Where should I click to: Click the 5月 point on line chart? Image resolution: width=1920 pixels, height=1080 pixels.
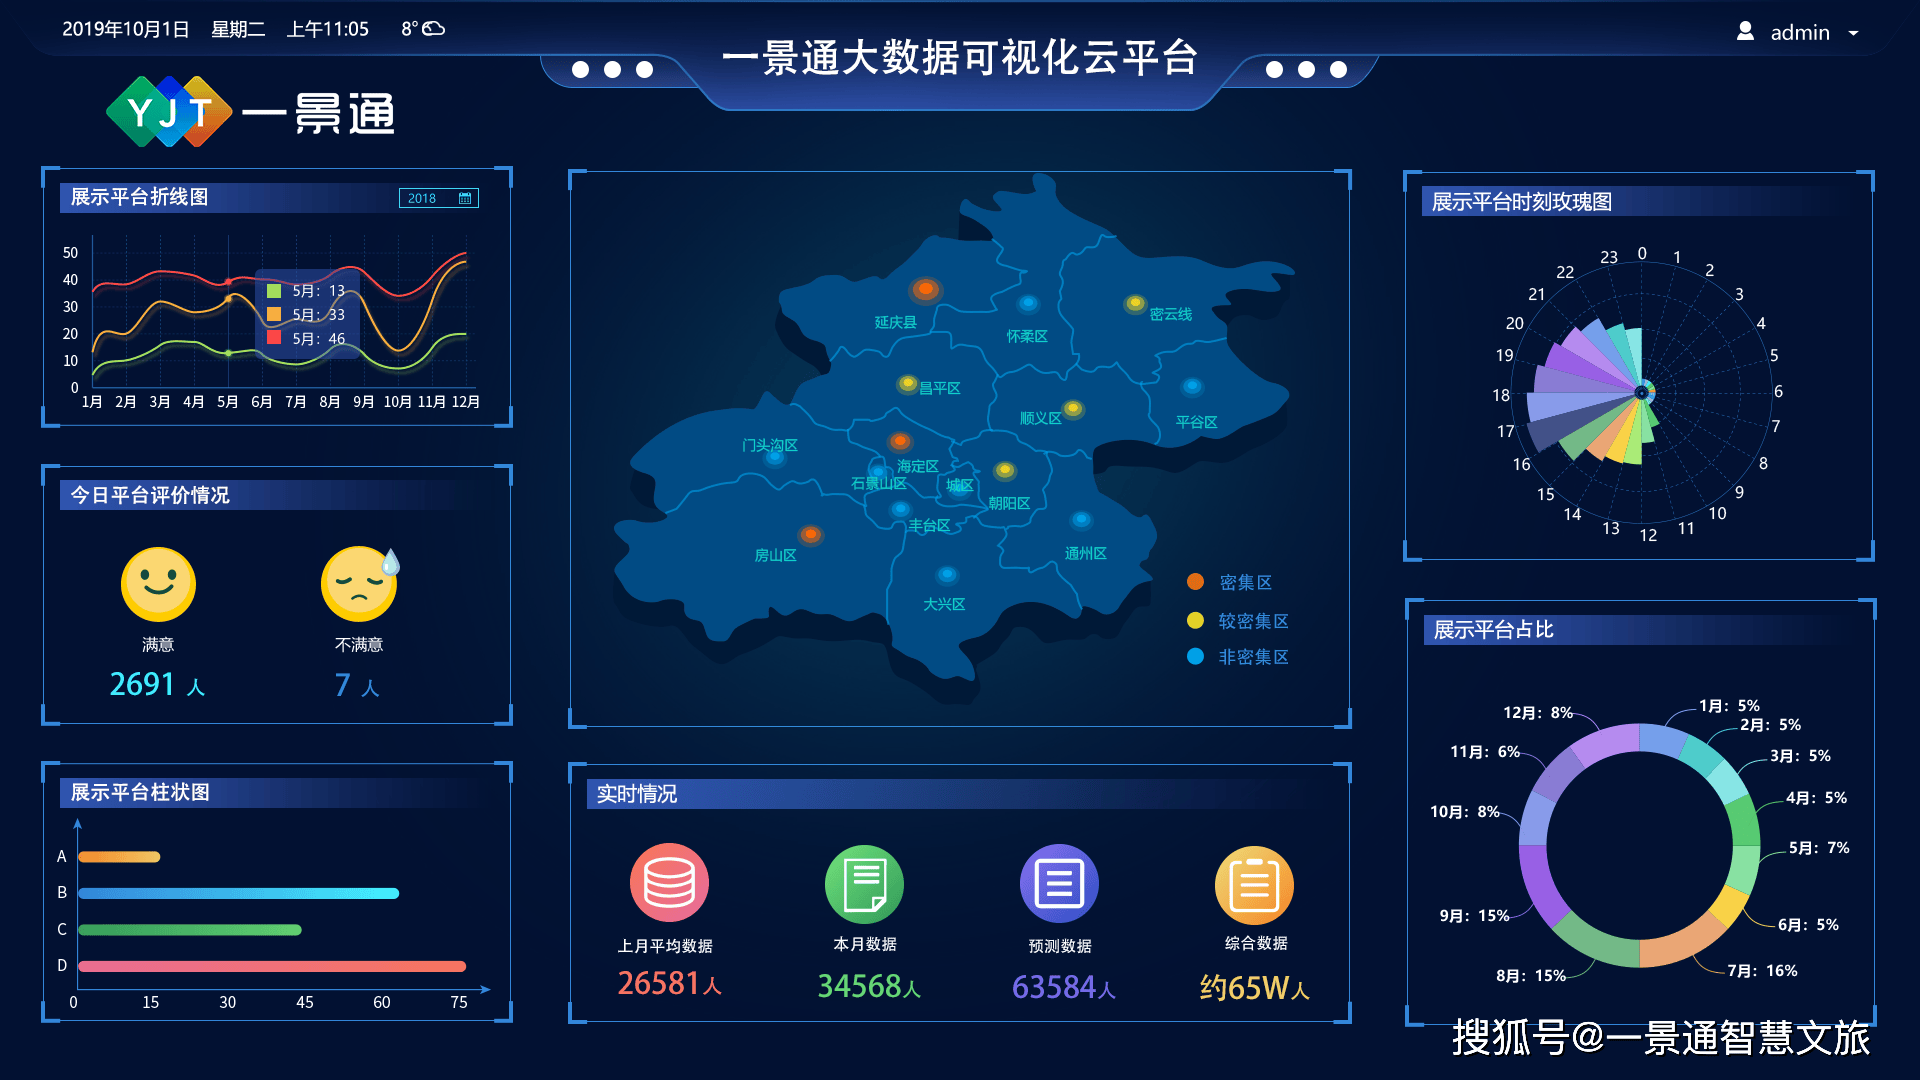coord(228,298)
